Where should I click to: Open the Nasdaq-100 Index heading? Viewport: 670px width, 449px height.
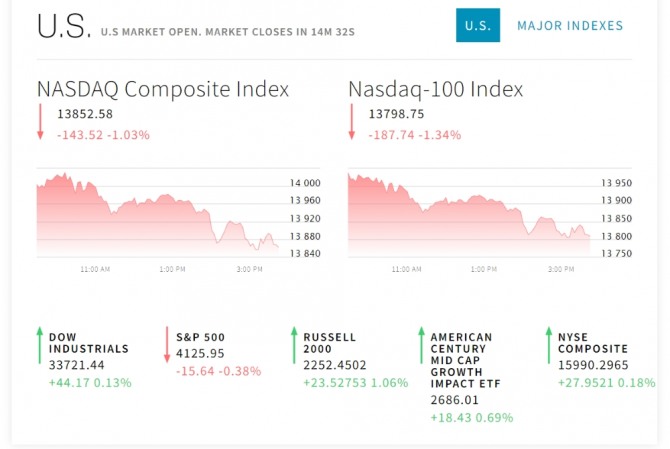click(435, 89)
